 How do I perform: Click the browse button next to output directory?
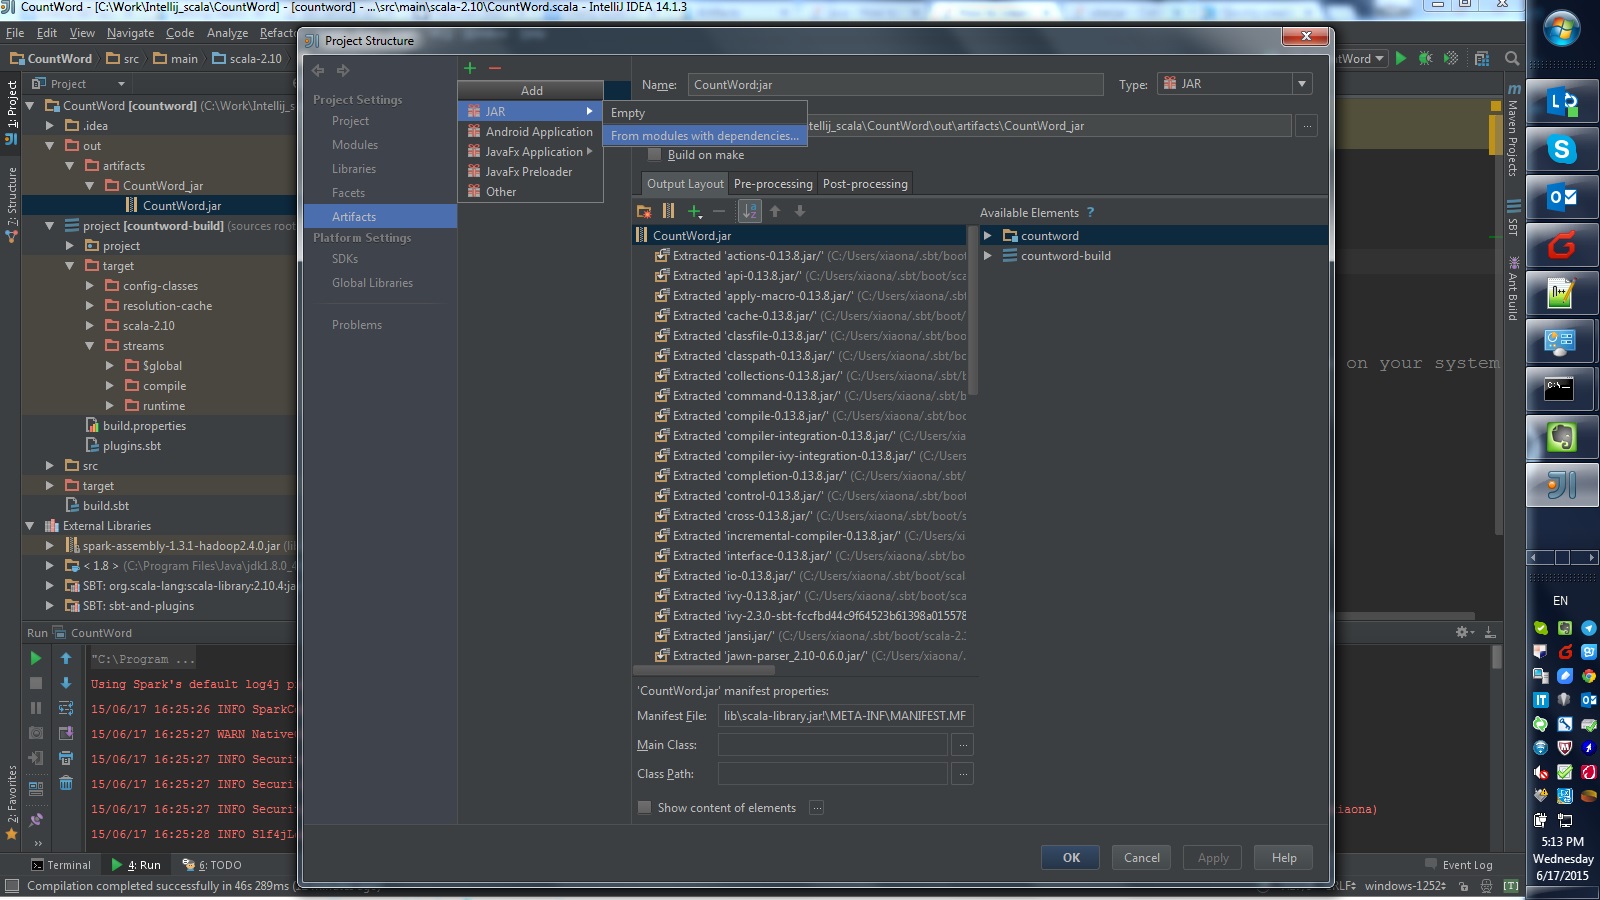pos(1306,126)
